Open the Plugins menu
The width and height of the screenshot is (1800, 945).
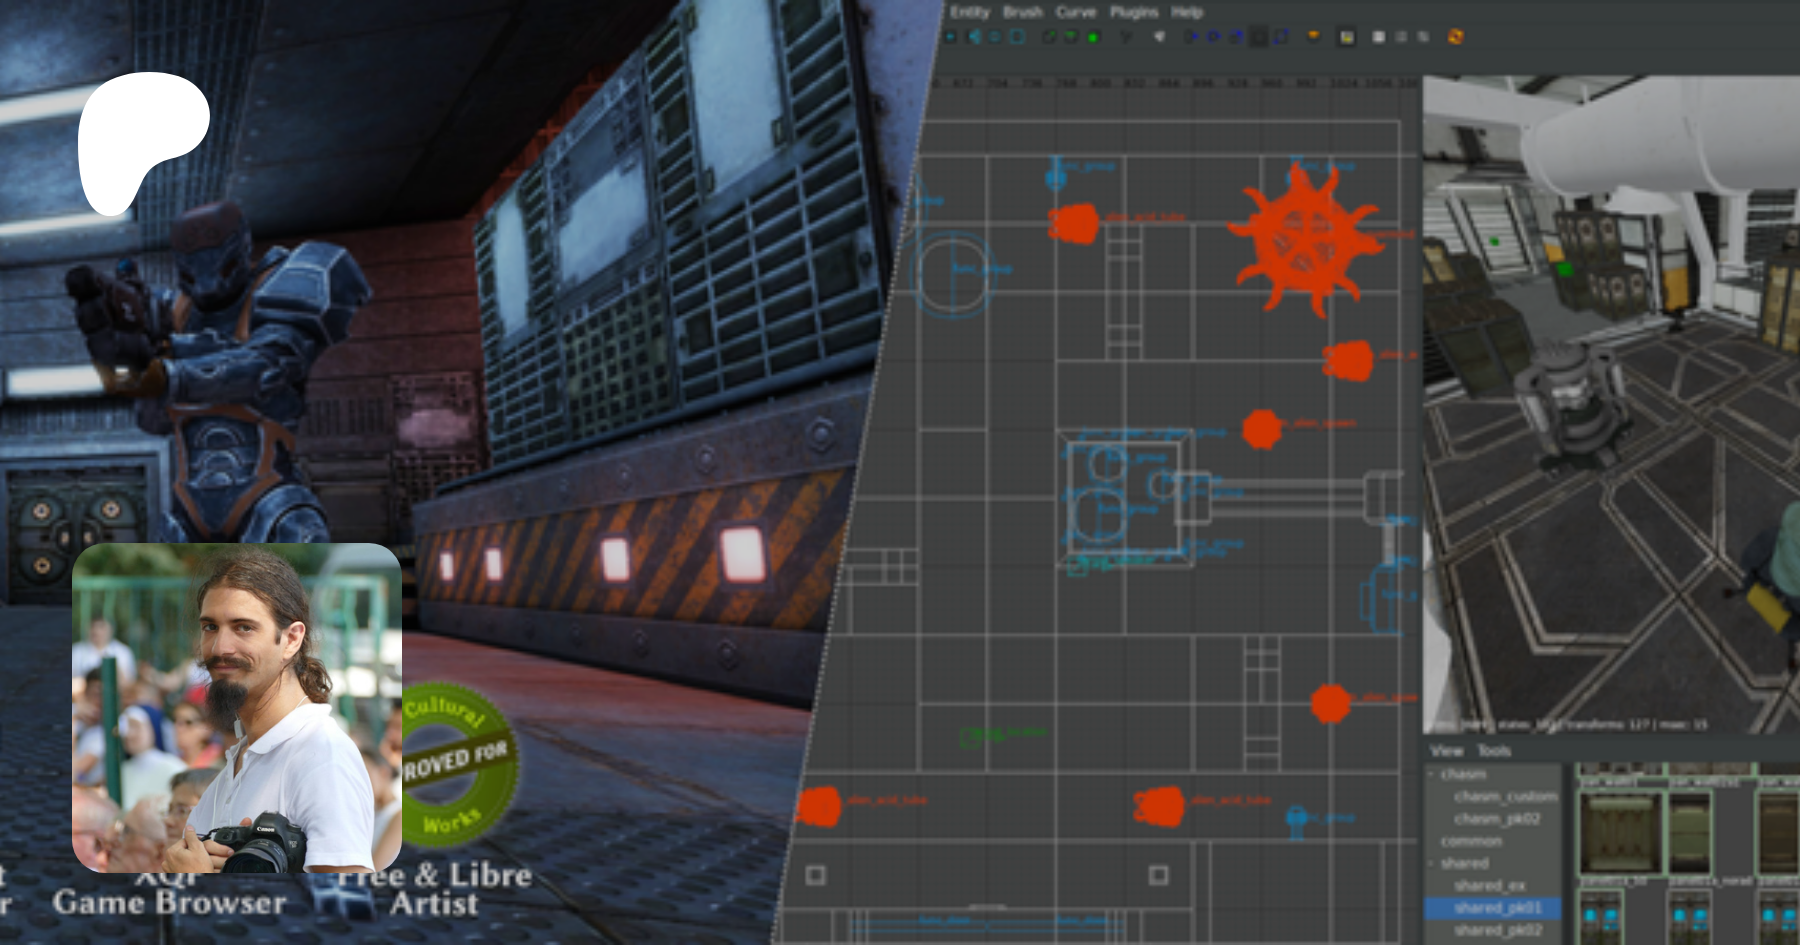pyautogui.click(x=1133, y=12)
